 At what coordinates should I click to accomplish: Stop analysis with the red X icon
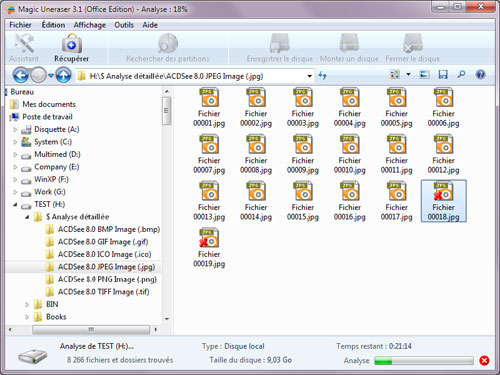pyautogui.click(x=484, y=360)
